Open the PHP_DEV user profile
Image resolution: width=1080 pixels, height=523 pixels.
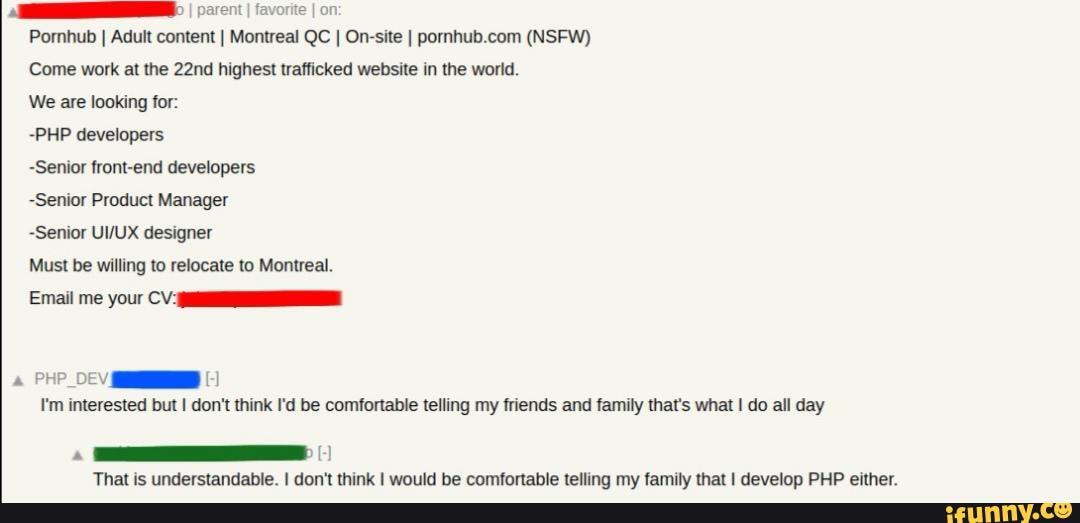point(72,379)
